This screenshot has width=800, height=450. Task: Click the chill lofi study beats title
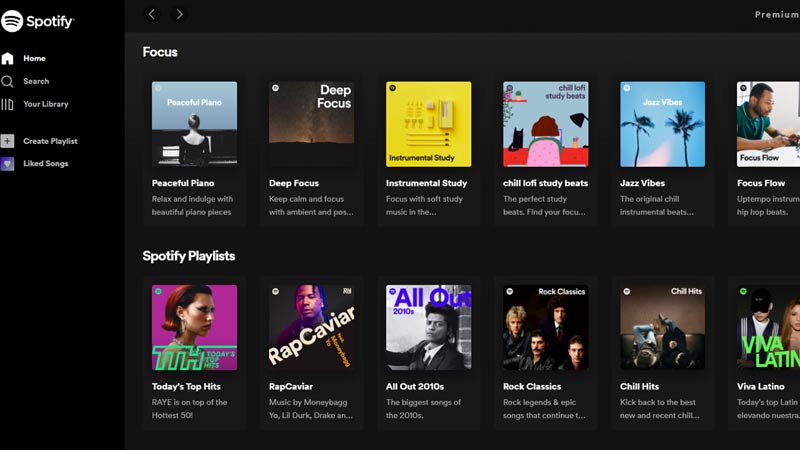point(545,183)
